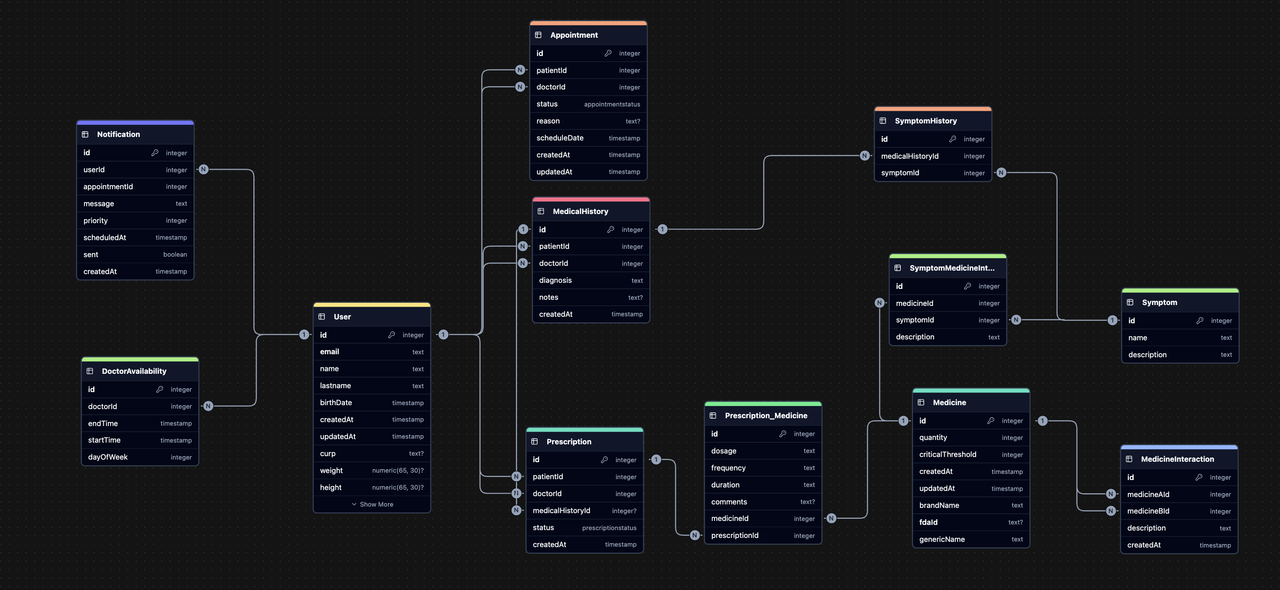Click the table icon beside Symptom title
This screenshot has width=1280, height=590.
click(x=1130, y=302)
